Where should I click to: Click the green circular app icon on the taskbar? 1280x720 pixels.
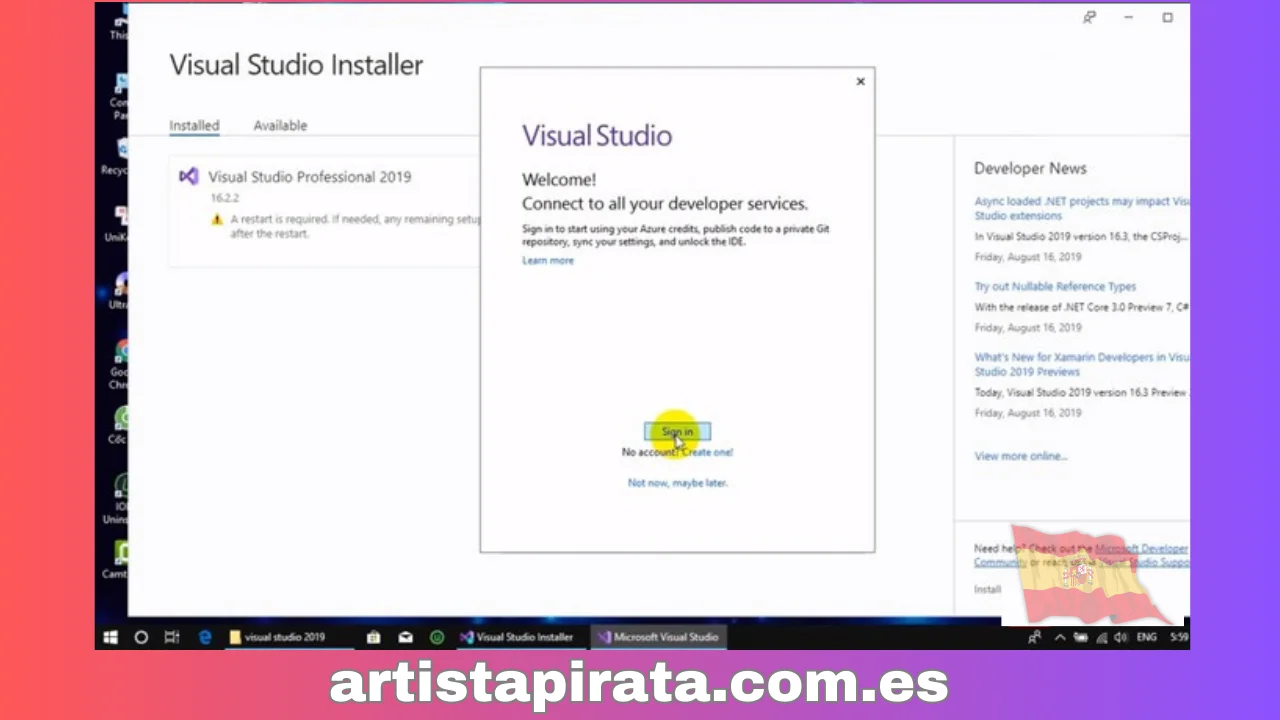click(437, 637)
